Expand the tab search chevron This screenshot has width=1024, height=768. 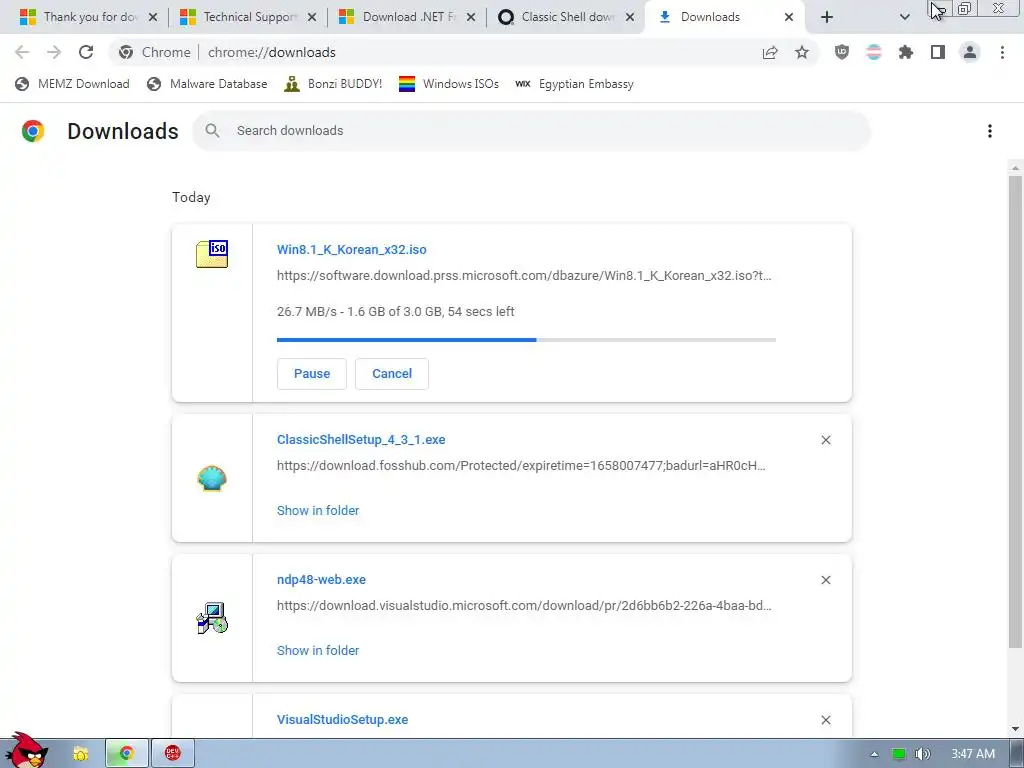[904, 17]
